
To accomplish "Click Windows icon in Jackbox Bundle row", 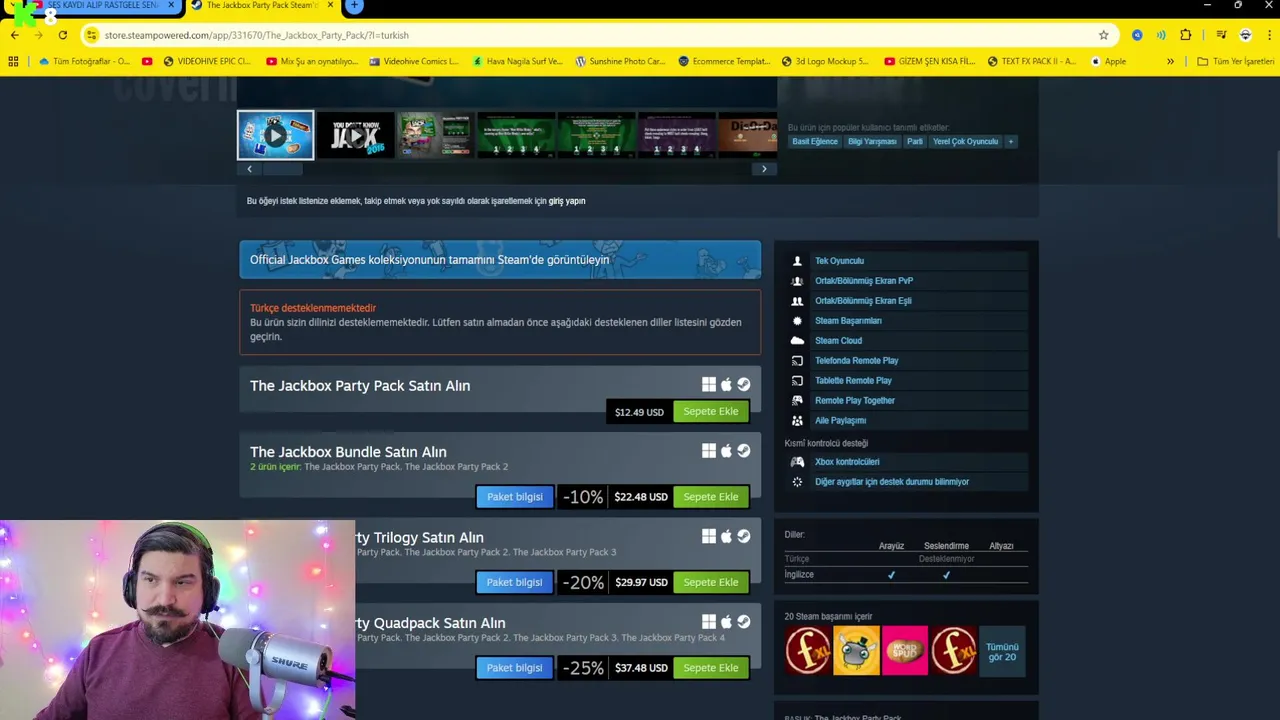I will pos(709,451).
